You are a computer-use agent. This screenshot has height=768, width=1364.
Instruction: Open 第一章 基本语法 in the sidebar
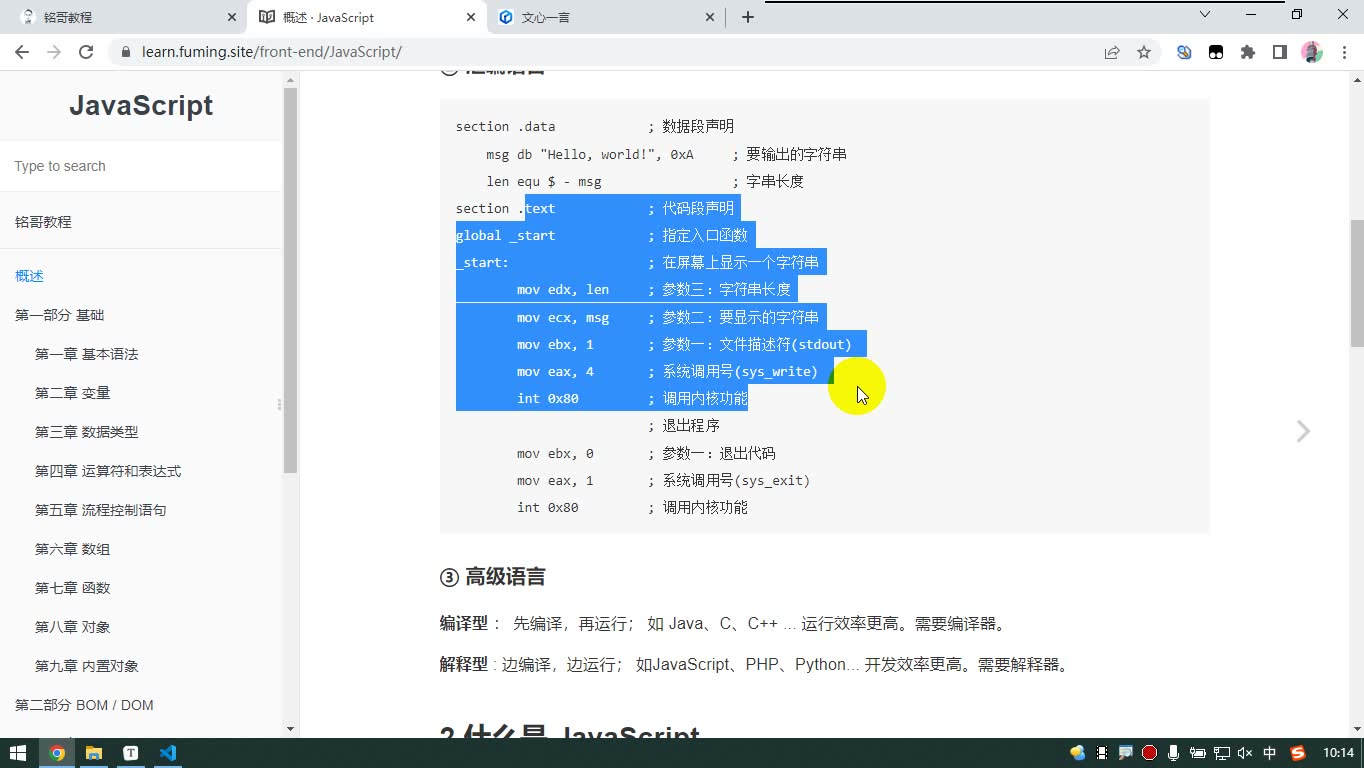86,354
